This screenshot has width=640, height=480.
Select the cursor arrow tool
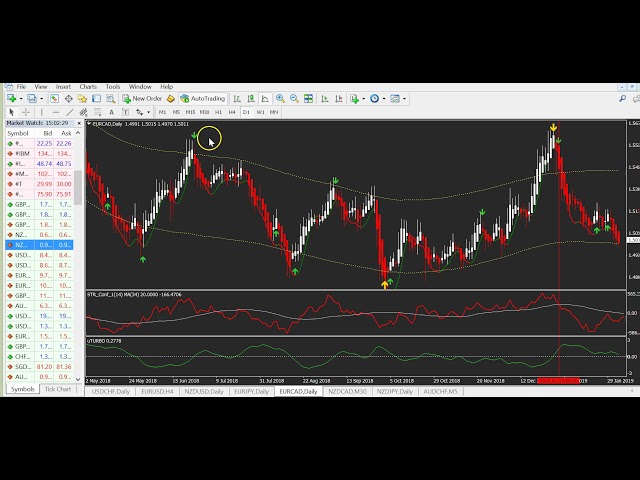click(9, 112)
